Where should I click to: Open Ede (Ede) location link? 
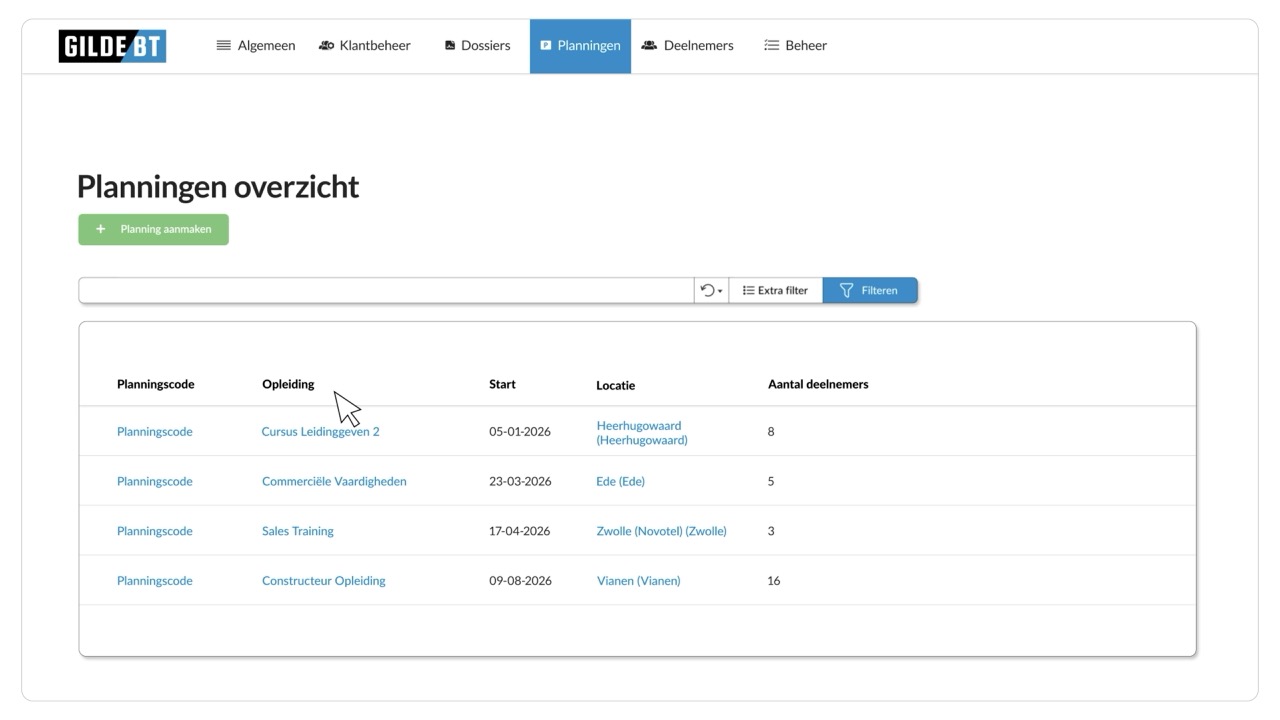(621, 481)
